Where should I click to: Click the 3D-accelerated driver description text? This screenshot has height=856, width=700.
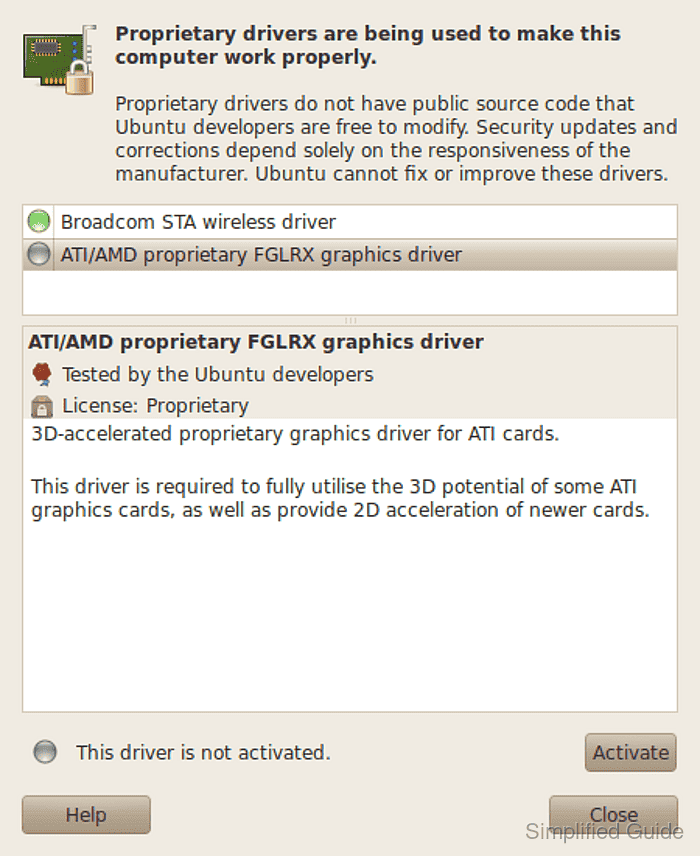click(x=295, y=434)
